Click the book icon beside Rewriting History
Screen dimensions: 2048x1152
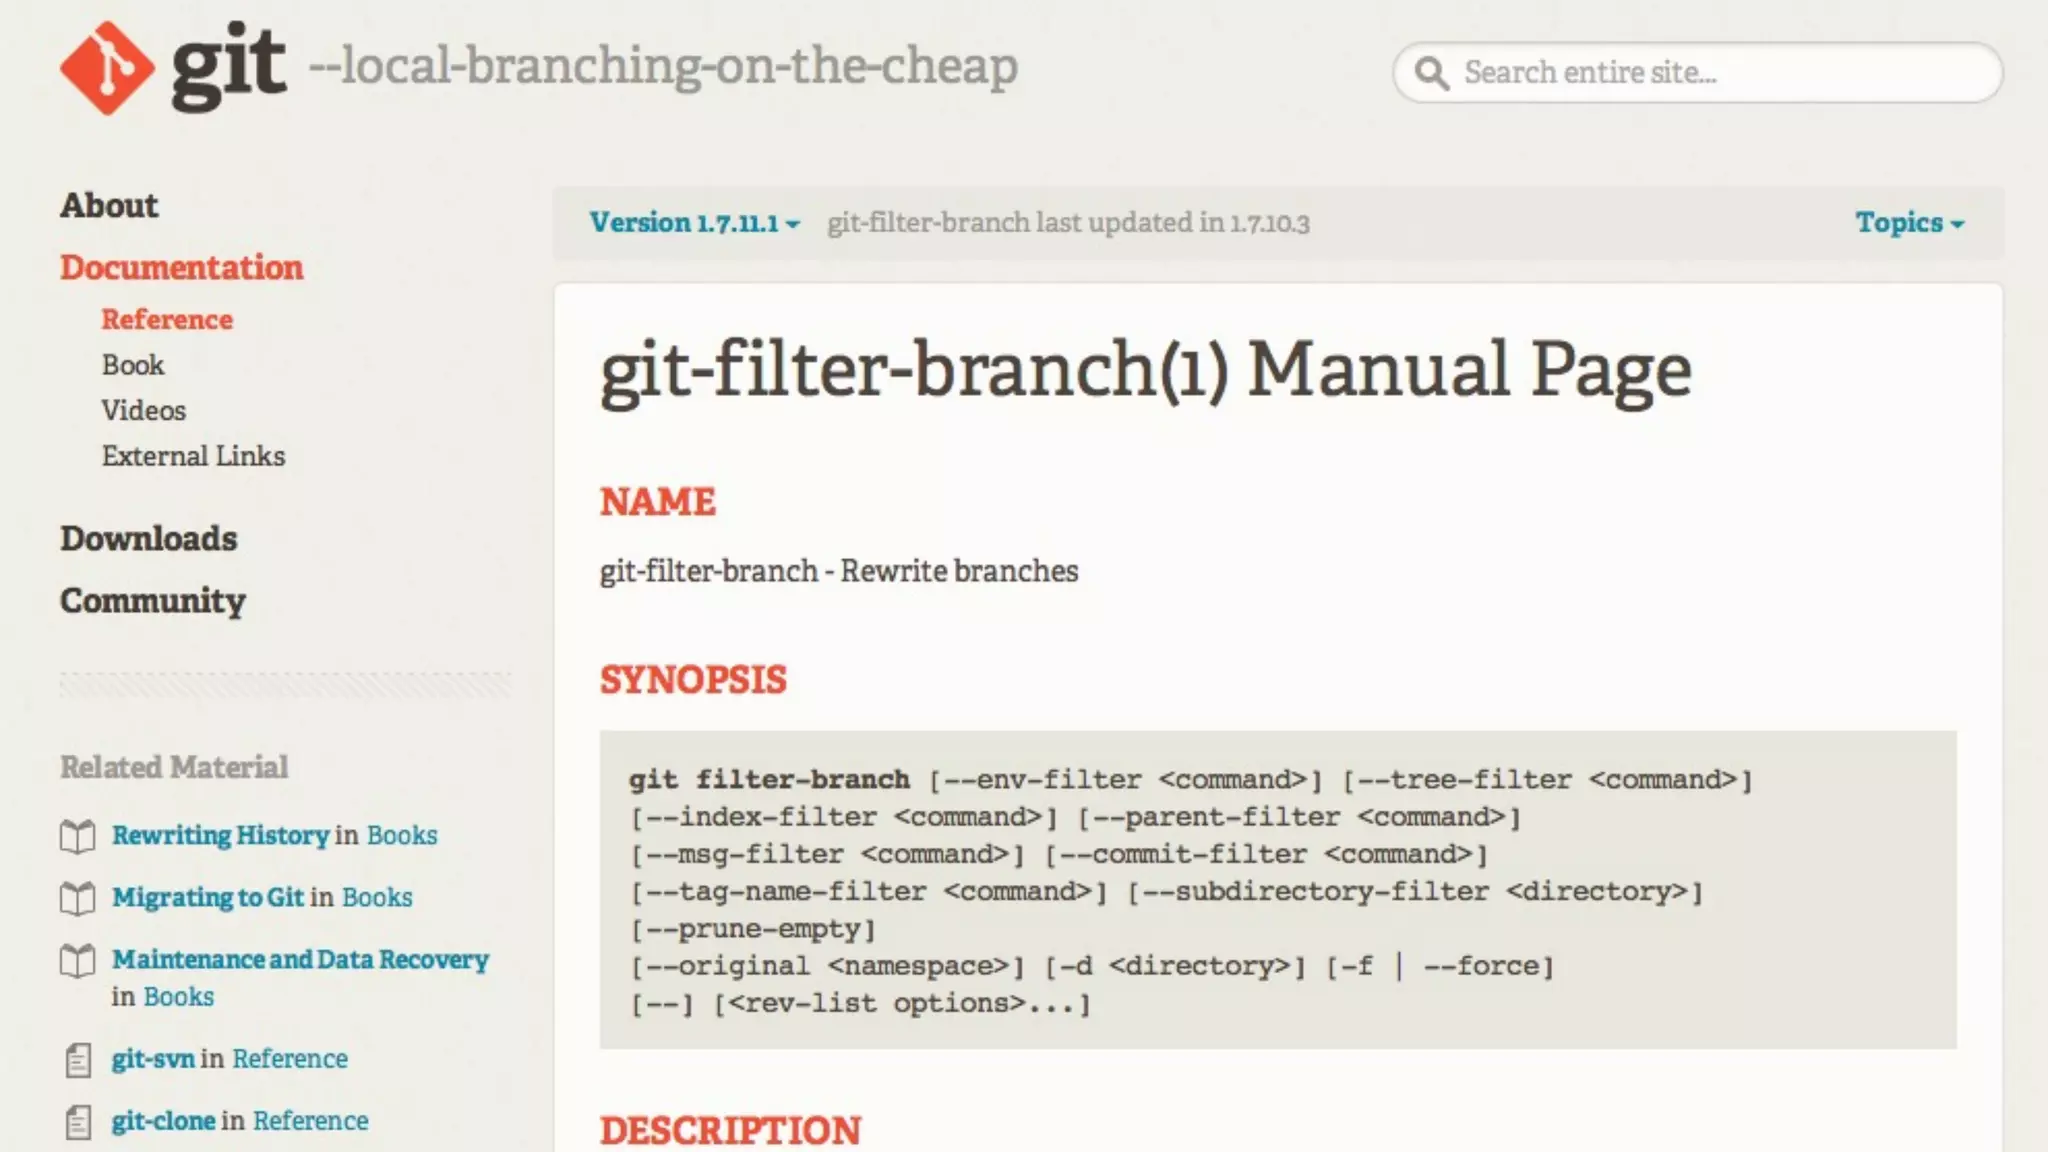78,836
